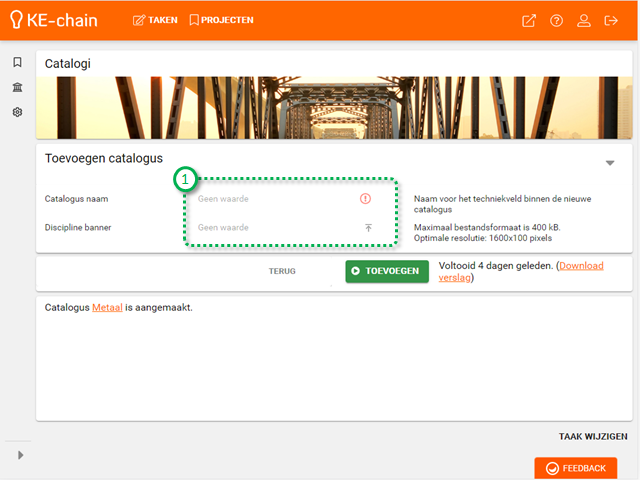Screen dimensions: 640x480
Task: Click the Discipline banner file field
Action: pyautogui.click(x=285, y=227)
